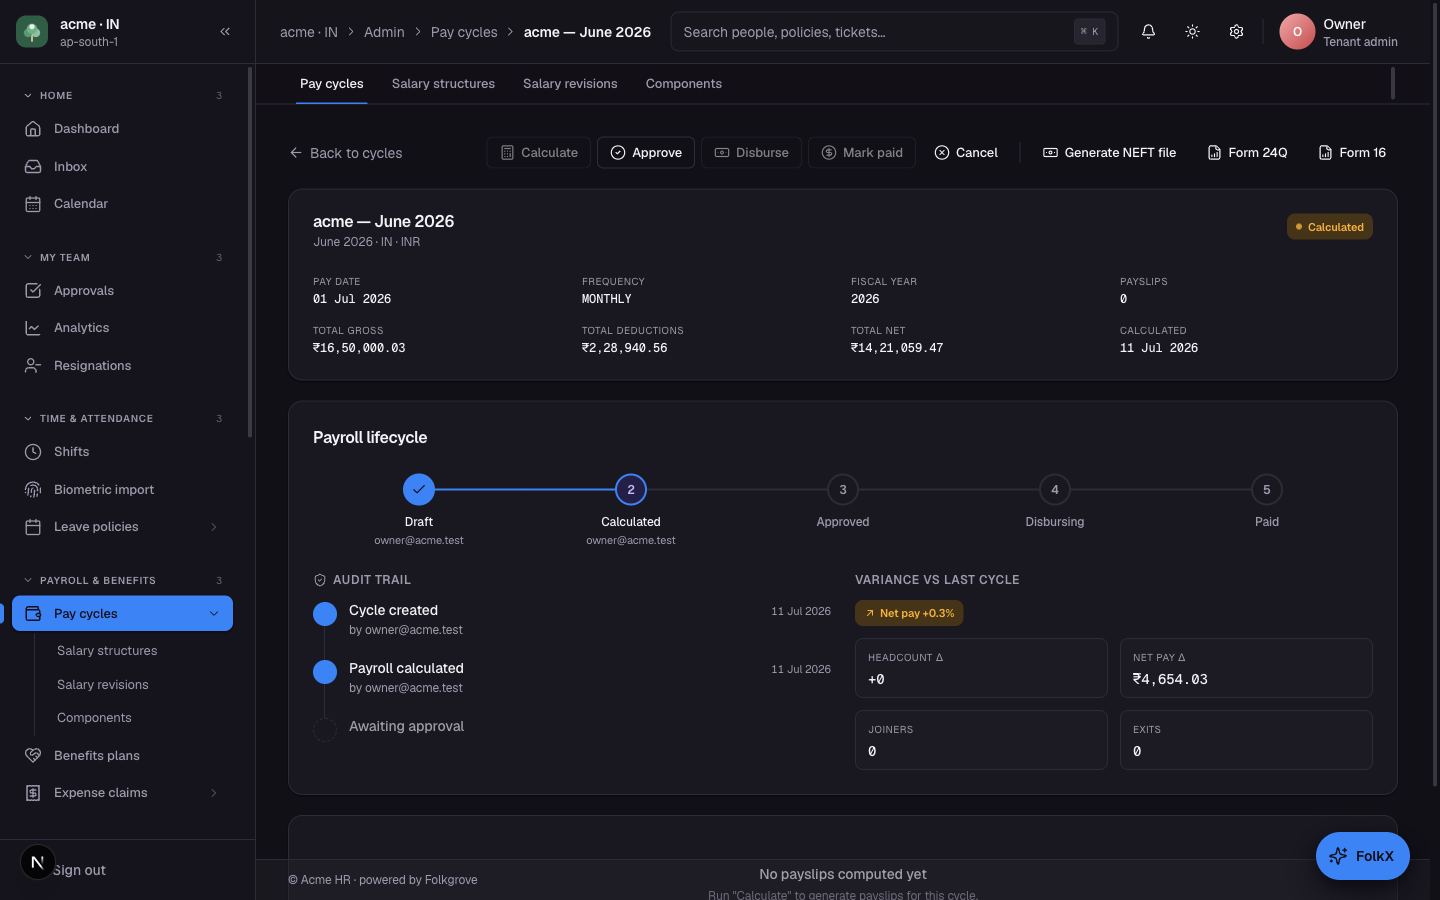
Task: Click the Cycle created audit entry
Action: (572, 619)
